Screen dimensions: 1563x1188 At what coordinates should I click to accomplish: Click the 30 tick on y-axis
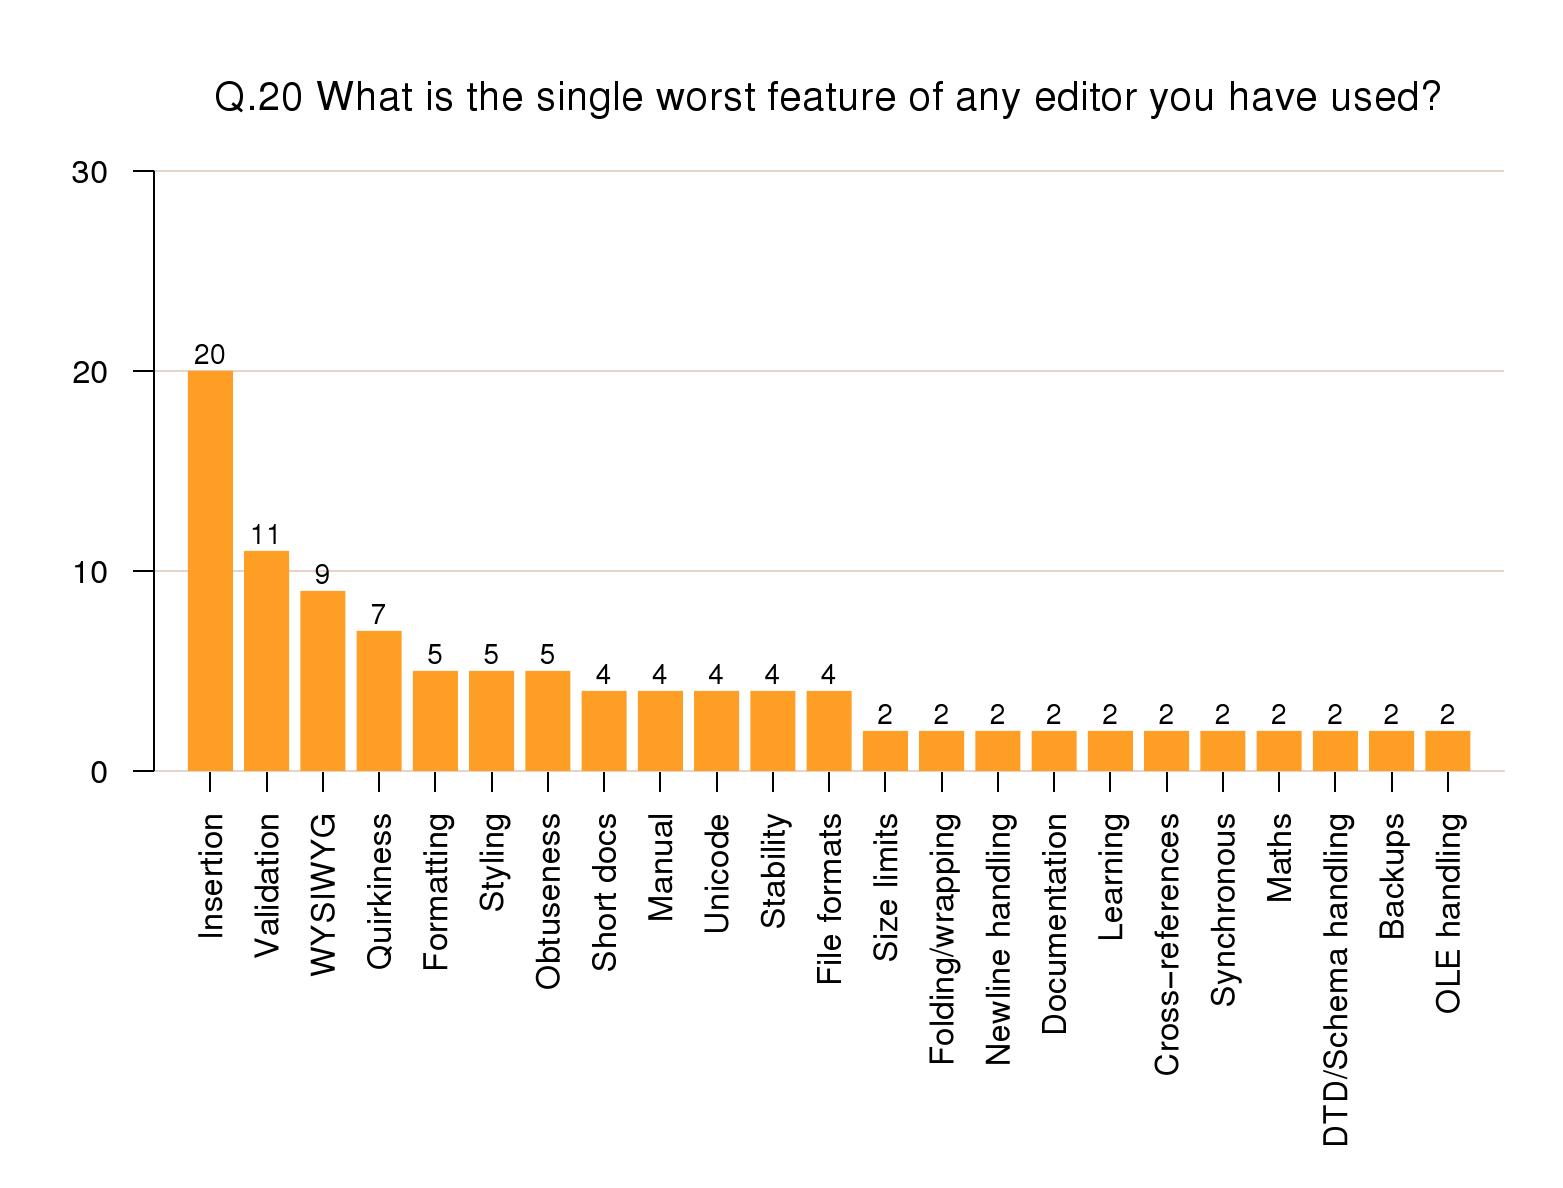click(90, 172)
